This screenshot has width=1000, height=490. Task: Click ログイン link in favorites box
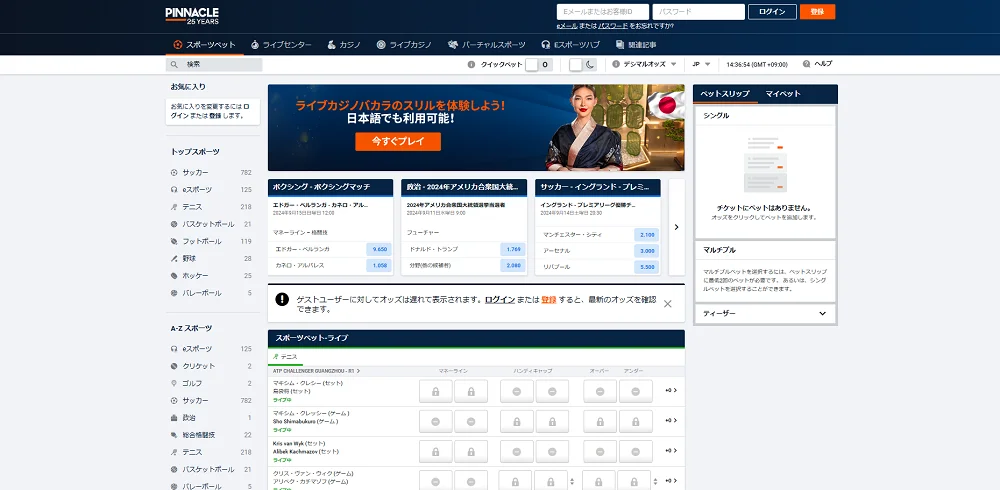(x=210, y=111)
